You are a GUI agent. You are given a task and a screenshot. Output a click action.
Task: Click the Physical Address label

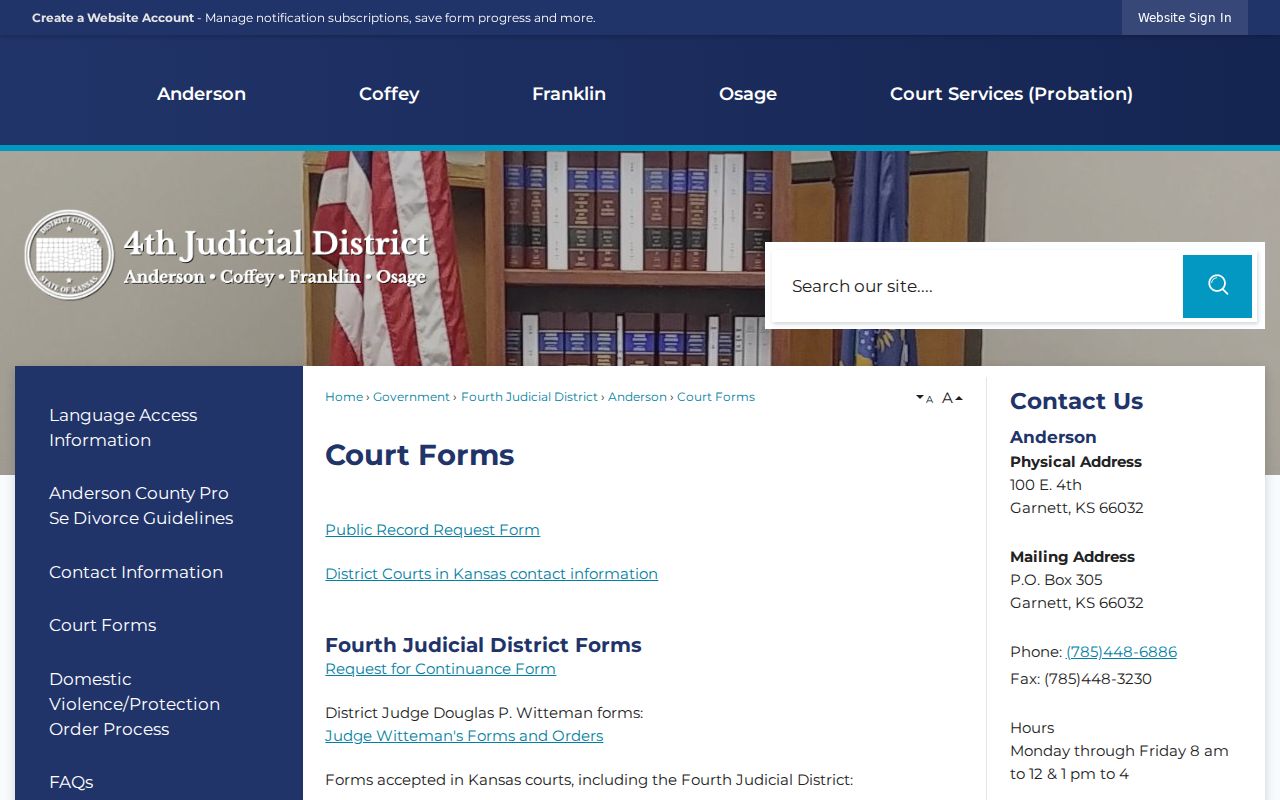click(1076, 462)
